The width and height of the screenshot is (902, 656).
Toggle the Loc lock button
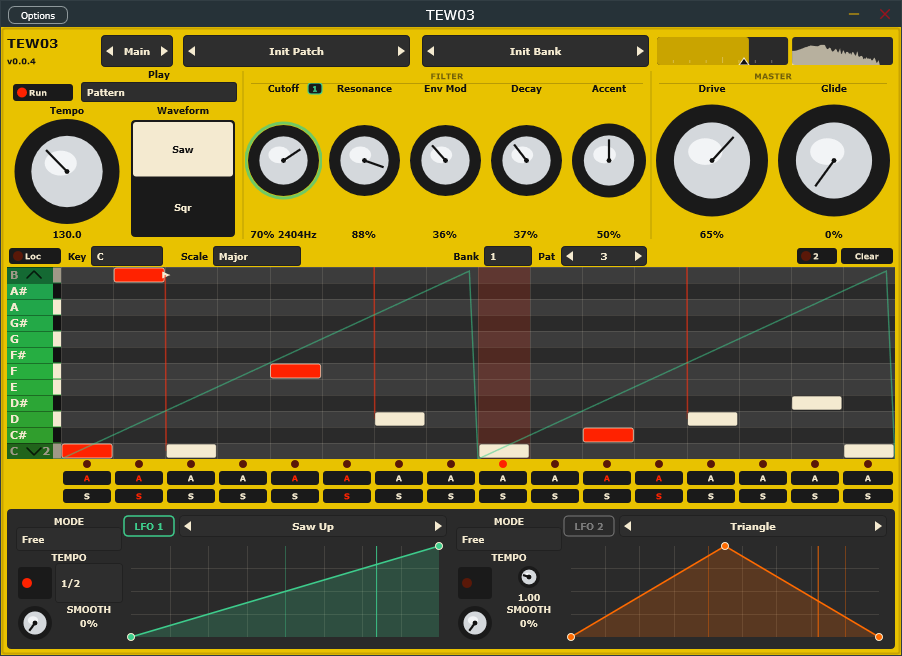pyautogui.click(x=35, y=256)
